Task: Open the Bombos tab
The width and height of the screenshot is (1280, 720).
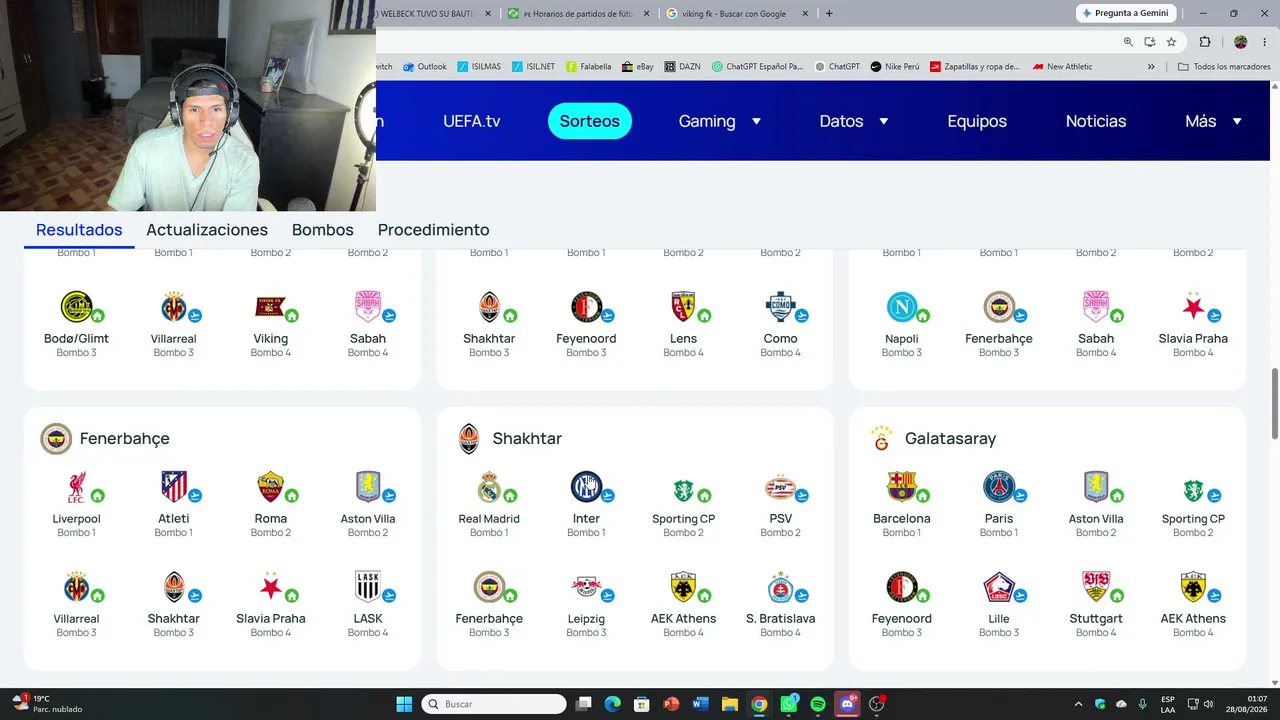Action: 323,230
